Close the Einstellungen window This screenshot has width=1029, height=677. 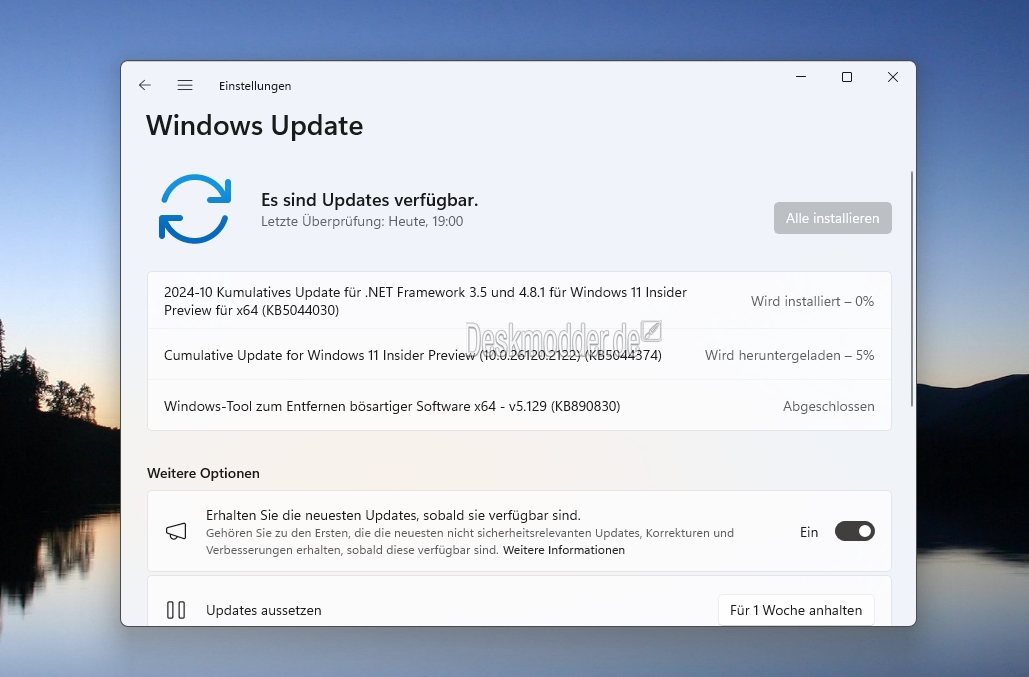tap(893, 77)
